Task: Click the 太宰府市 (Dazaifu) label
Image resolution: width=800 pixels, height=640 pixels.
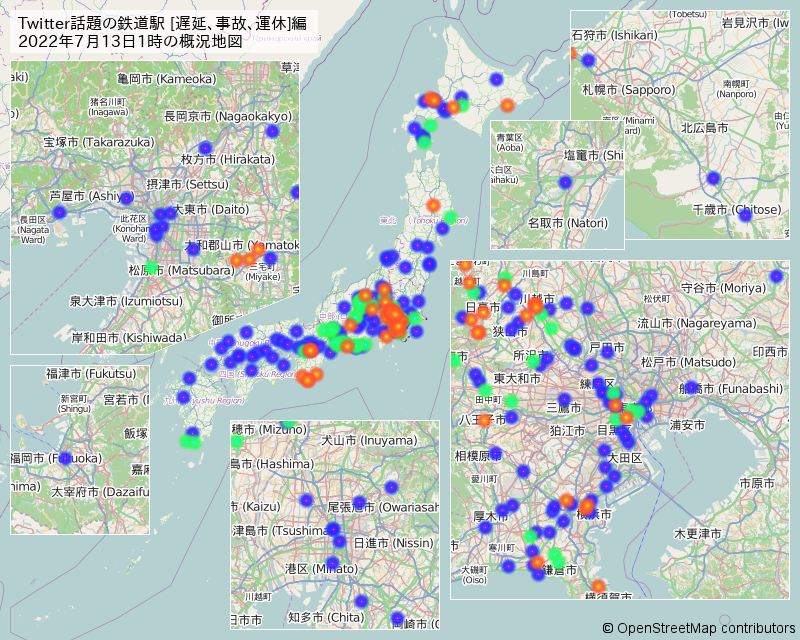Action: point(101,492)
